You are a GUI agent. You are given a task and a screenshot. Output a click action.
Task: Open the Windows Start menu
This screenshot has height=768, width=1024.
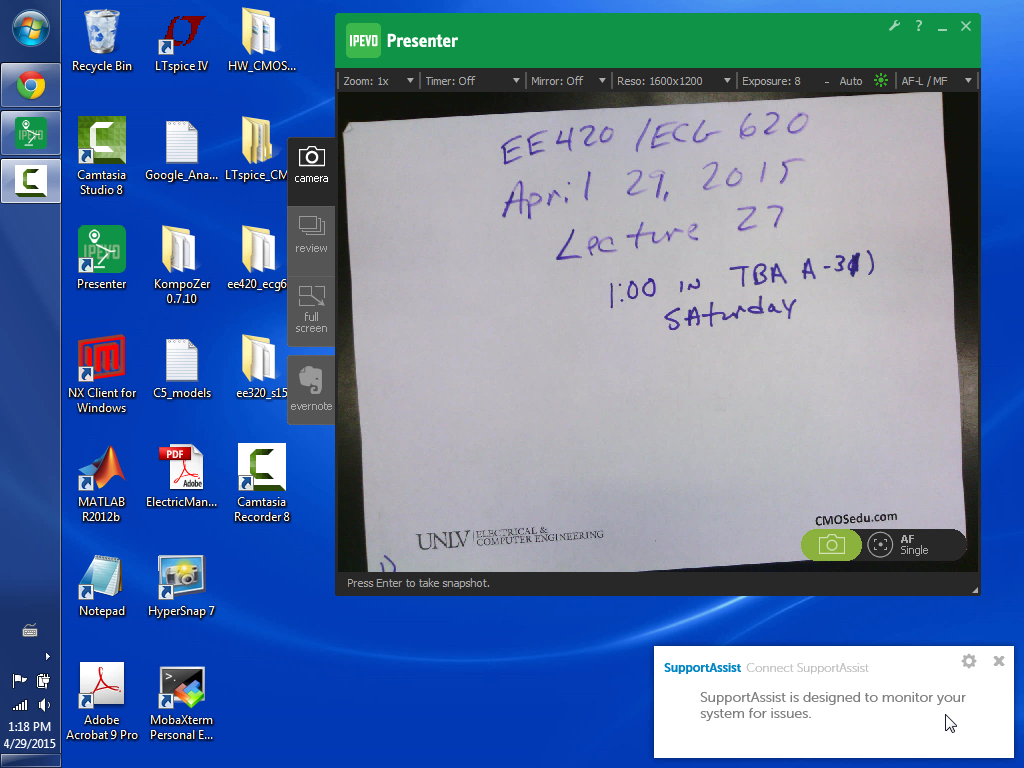(x=31, y=29)
